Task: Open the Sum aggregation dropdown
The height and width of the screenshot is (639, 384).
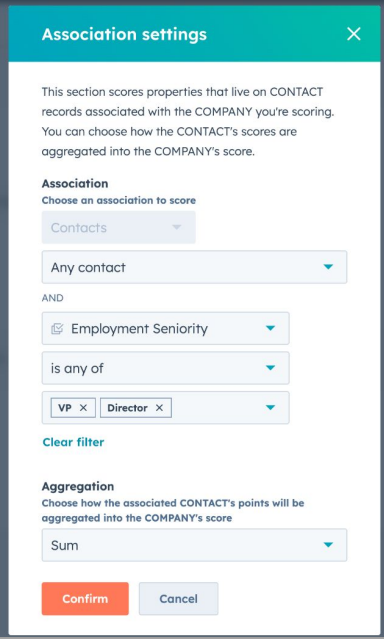Action: coord(194,545)
